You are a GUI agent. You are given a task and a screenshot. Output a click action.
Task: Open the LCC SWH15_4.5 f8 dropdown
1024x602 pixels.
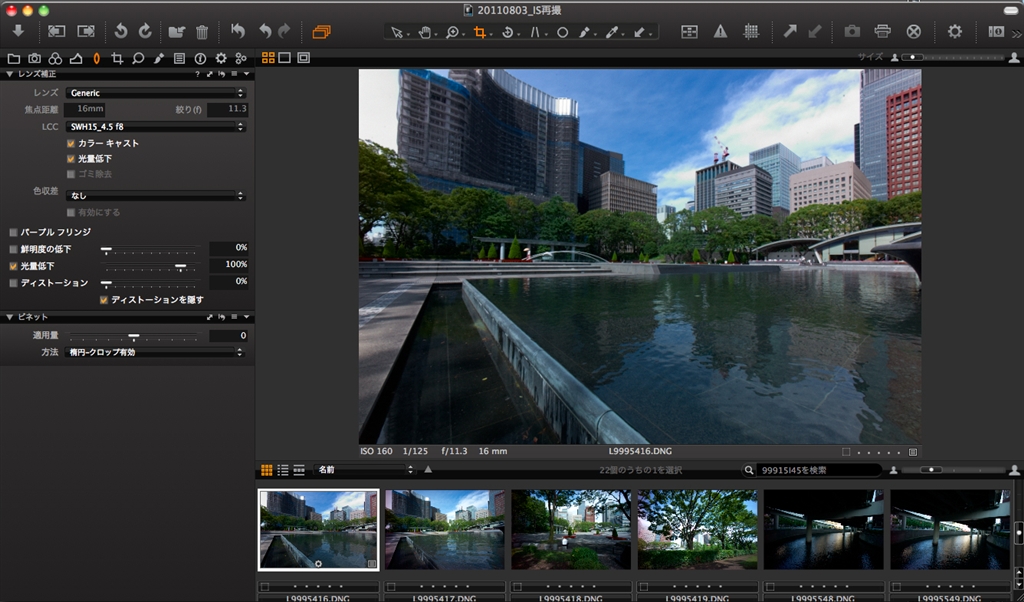[x=155, y=127]
